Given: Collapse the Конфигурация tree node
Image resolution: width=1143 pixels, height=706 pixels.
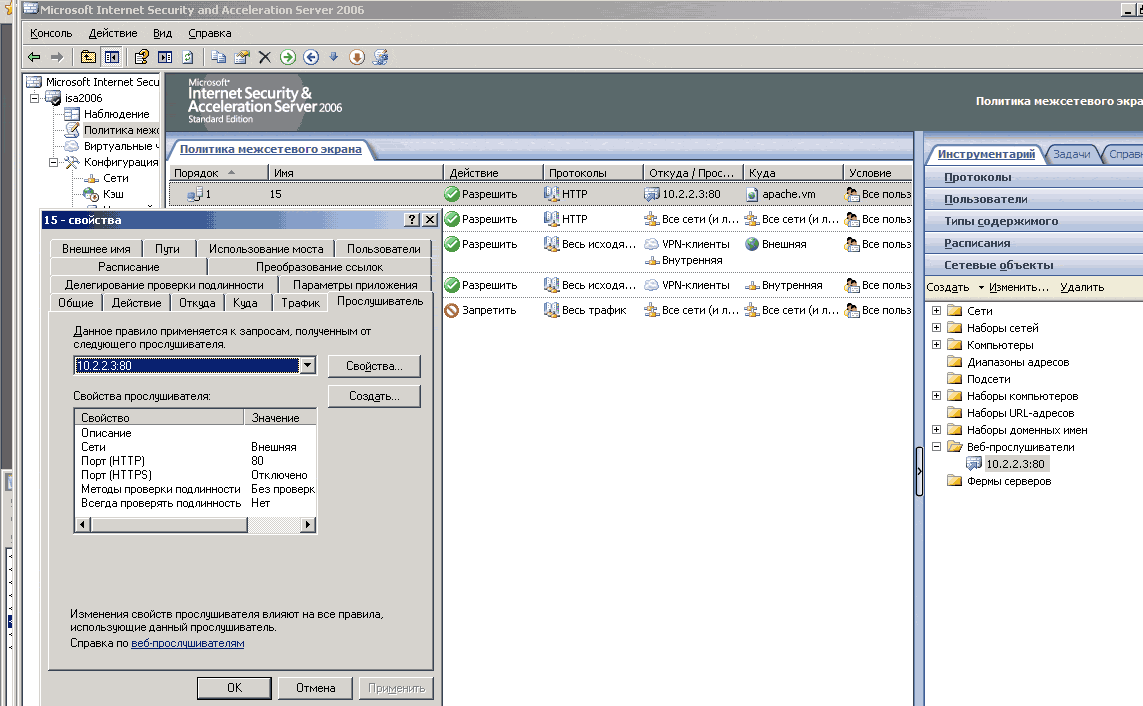Looking at the screenshot, I should click(x=53, y=162).
